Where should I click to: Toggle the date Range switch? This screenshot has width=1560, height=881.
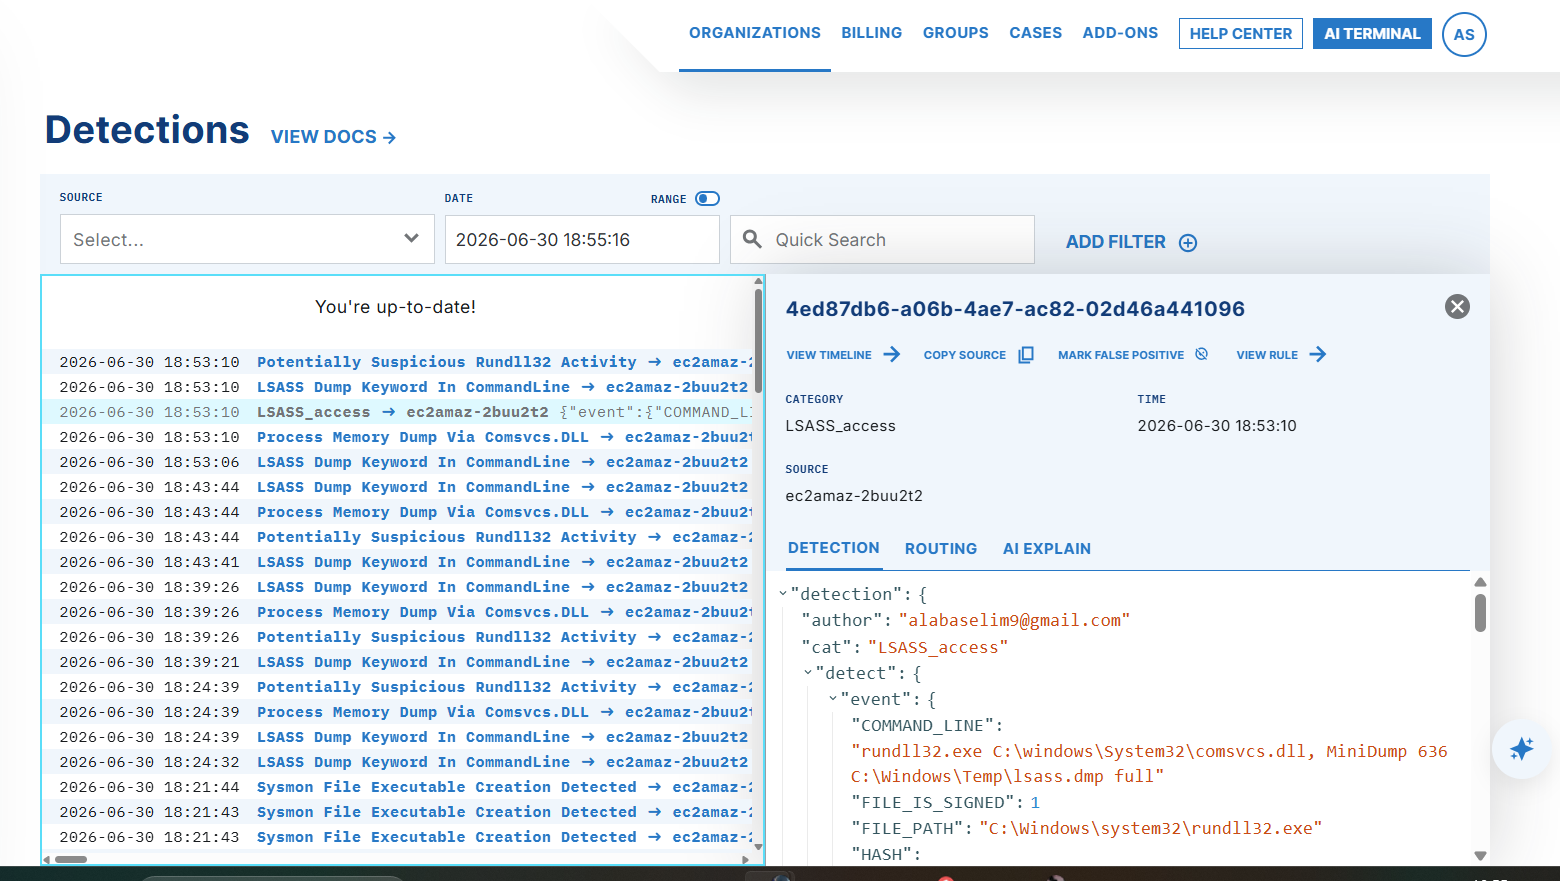(707, 198)
